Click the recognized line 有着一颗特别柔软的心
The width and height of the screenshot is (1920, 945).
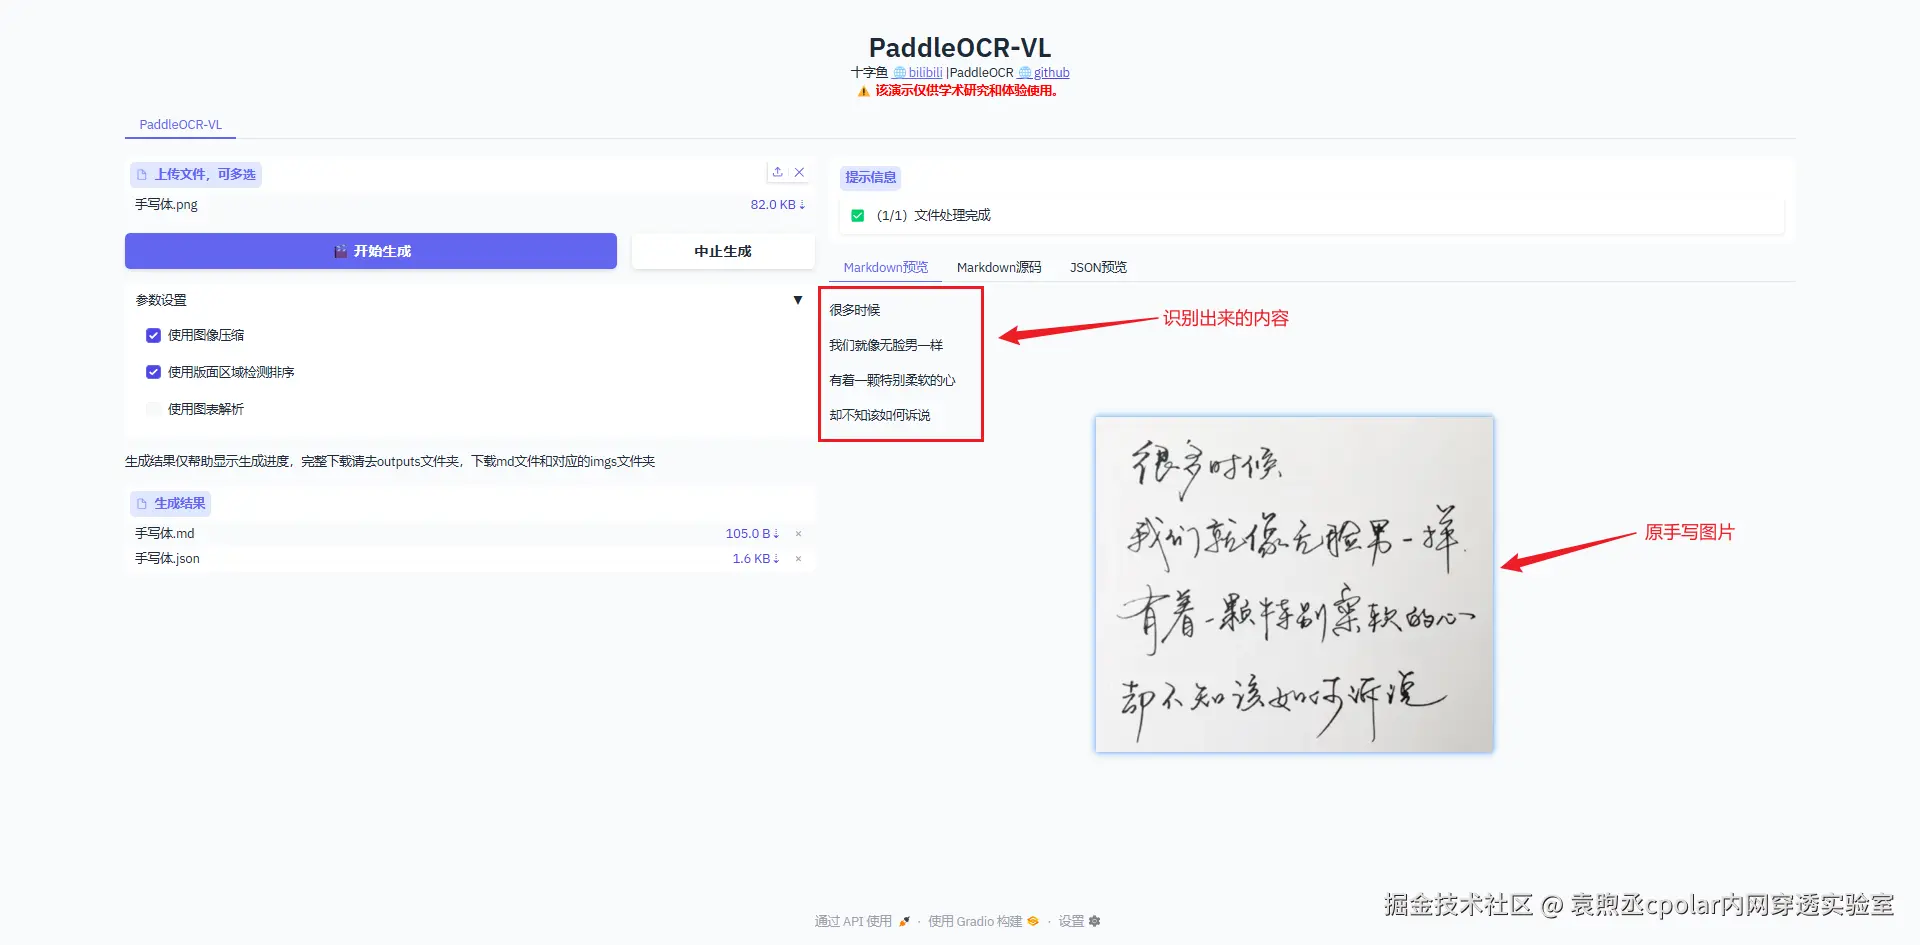[892, 380]
